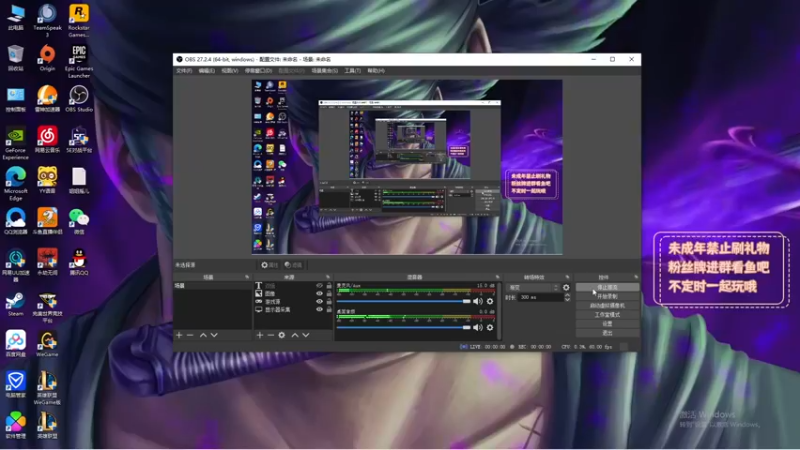Open the 麦克风/Aux audio settings gear
This screenshot has width=800, height=450.
[490, 301]
